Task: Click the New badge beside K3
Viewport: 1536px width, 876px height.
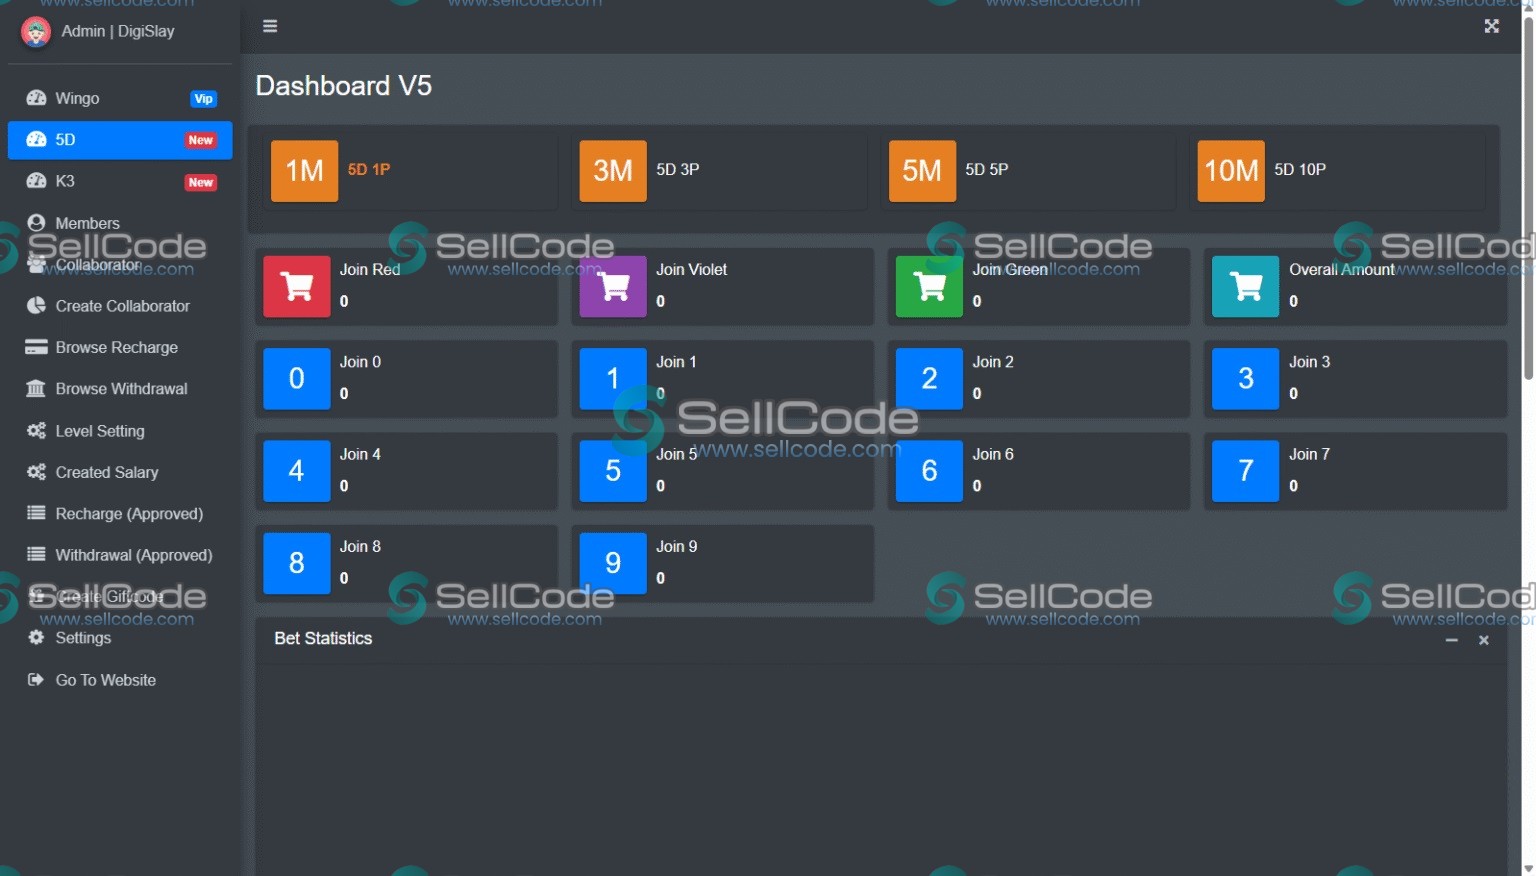Action: point(200,182)
